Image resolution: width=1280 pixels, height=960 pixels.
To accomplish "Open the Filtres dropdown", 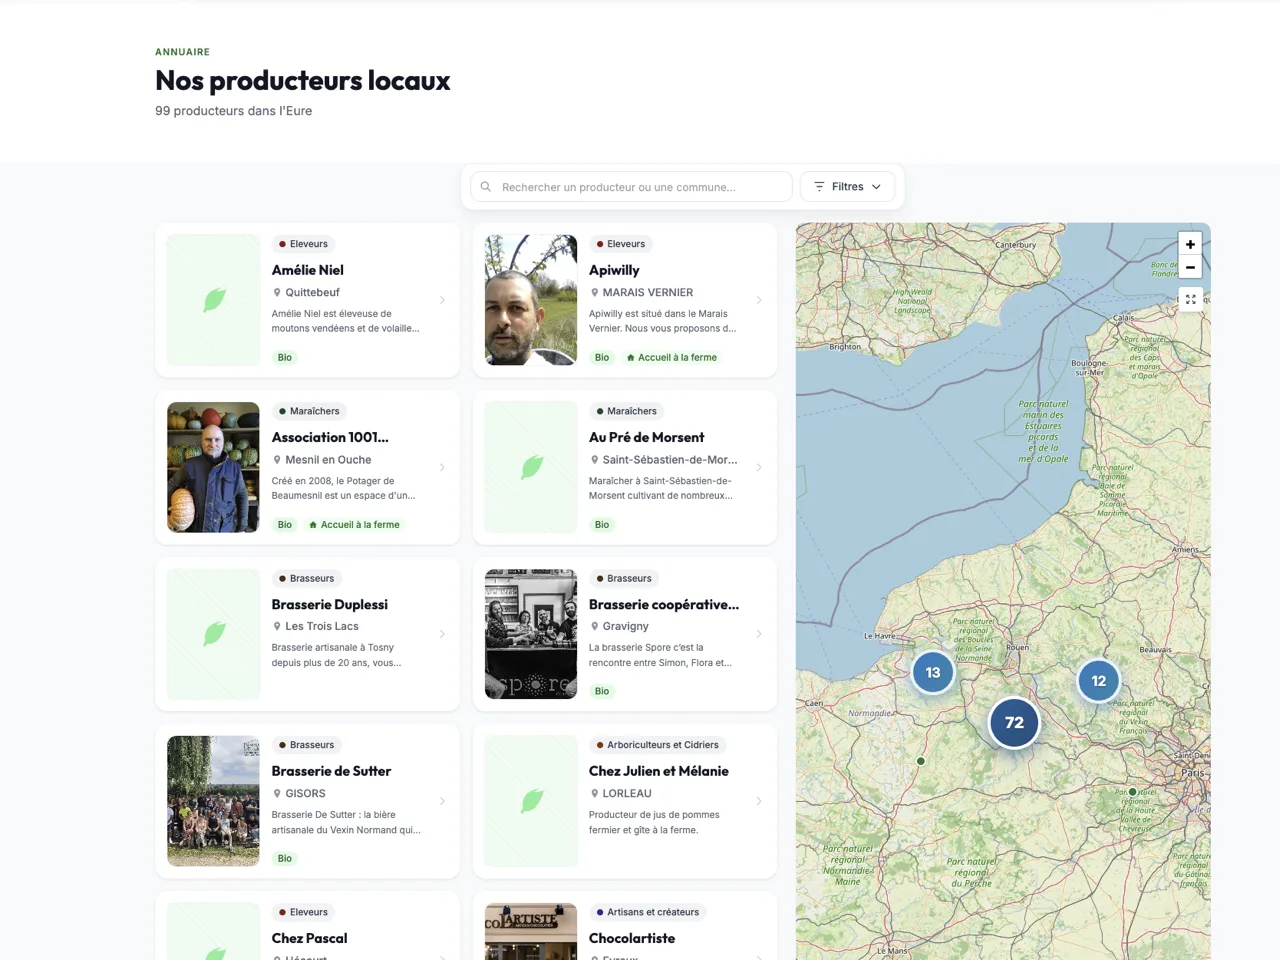I will (847, 187).
